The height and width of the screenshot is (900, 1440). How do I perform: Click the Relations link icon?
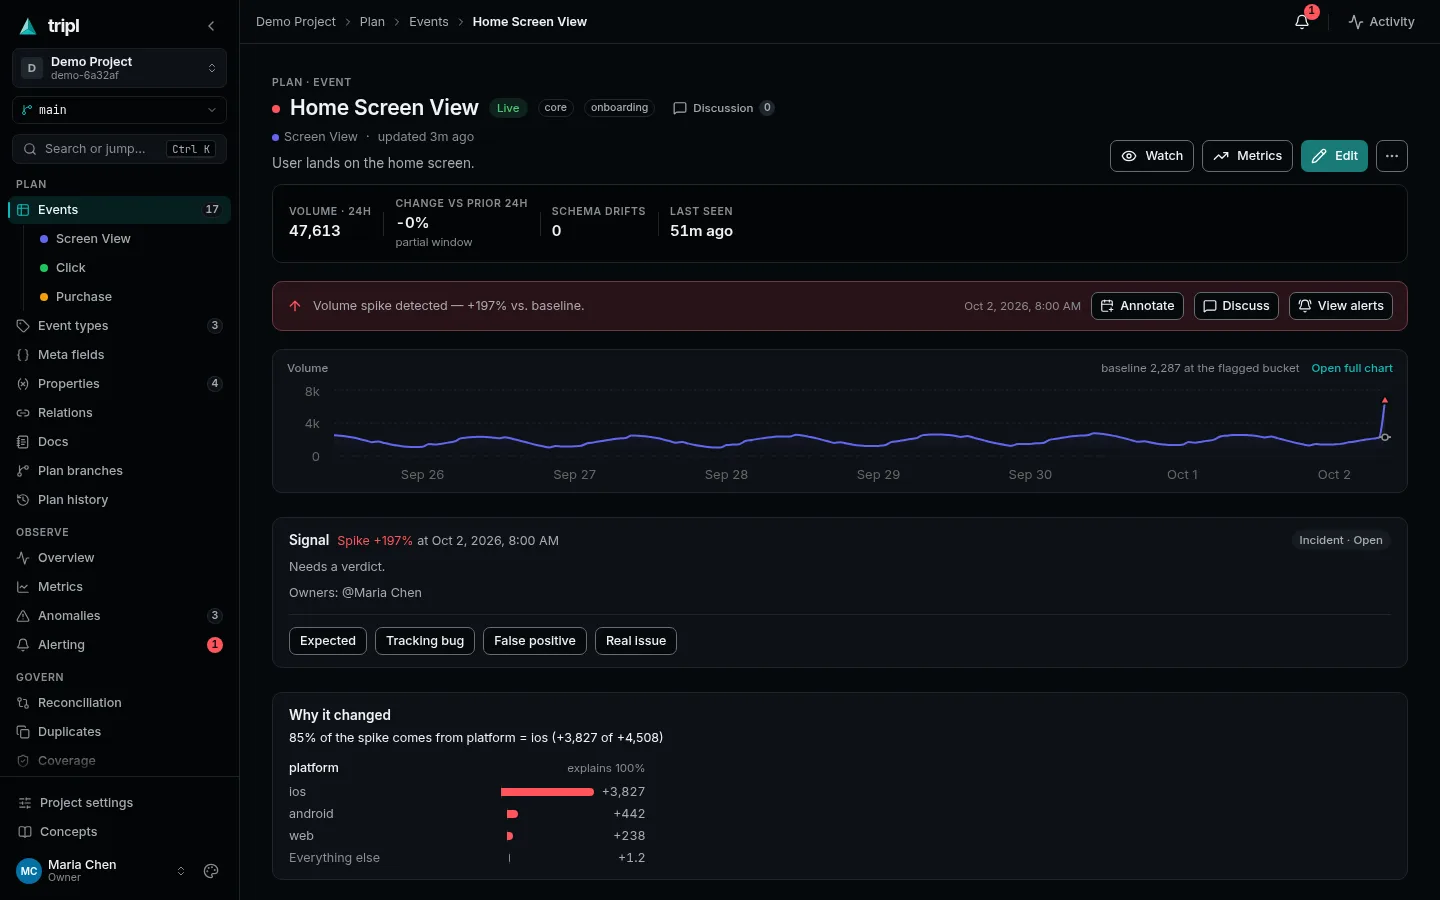[23, 413]
